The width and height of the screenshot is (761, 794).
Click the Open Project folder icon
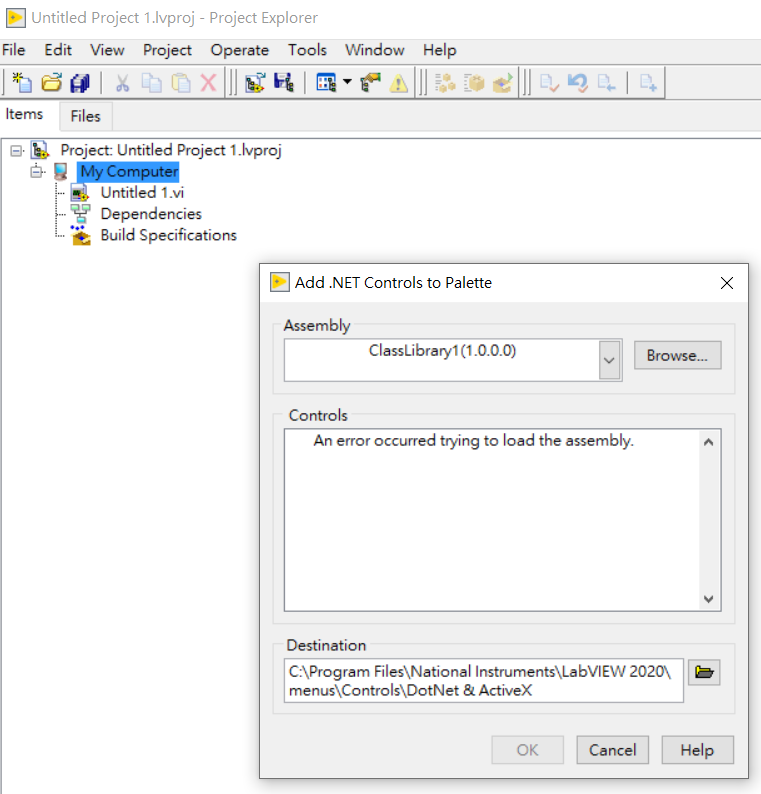(51, 83)
